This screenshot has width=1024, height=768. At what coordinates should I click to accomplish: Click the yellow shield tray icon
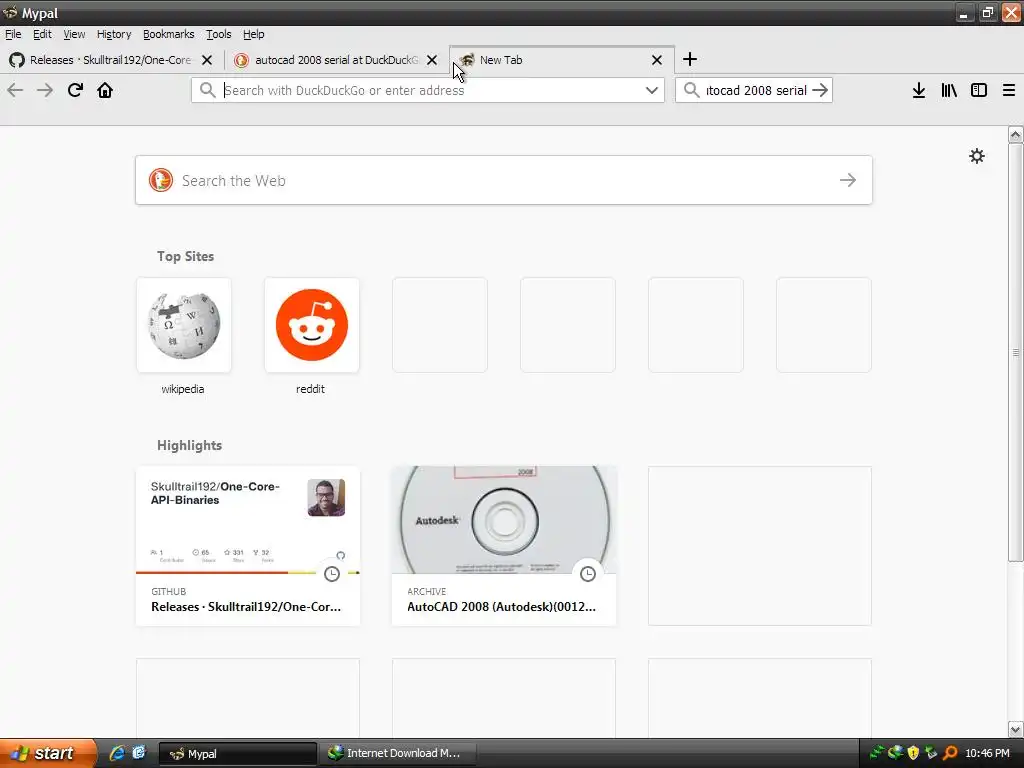pyautogui.click(x=914, y=753)
